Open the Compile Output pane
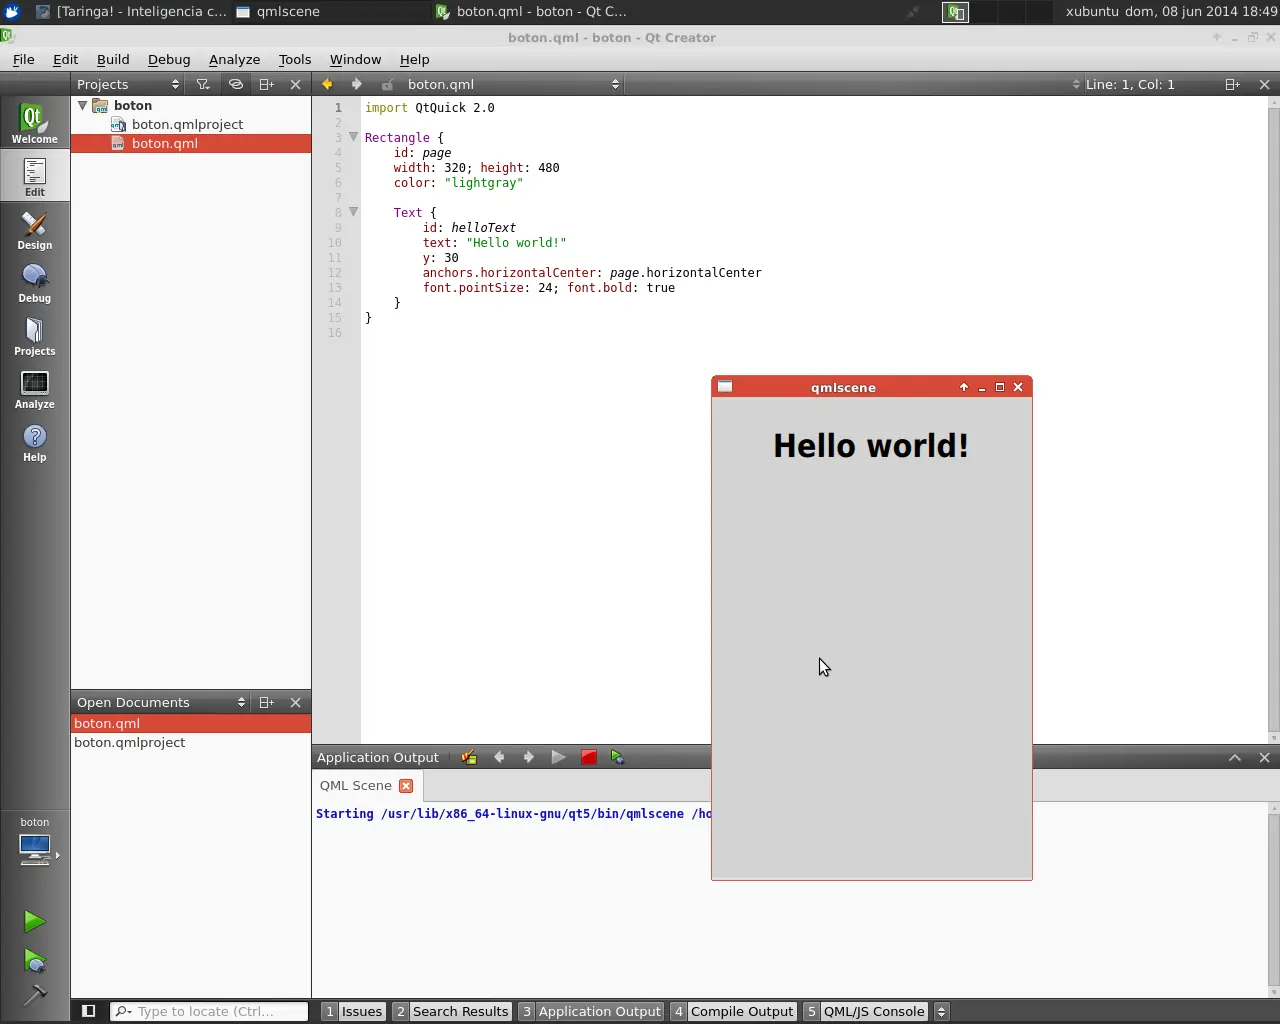1280x1024 pixels. (733, 1011)
